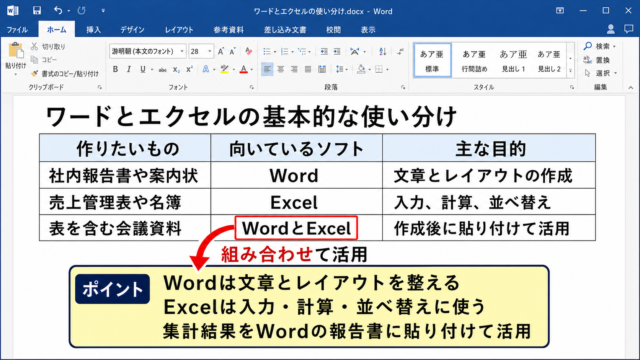
Task: Click the Asian layout (拡張書式) icon
Action: 355,51
